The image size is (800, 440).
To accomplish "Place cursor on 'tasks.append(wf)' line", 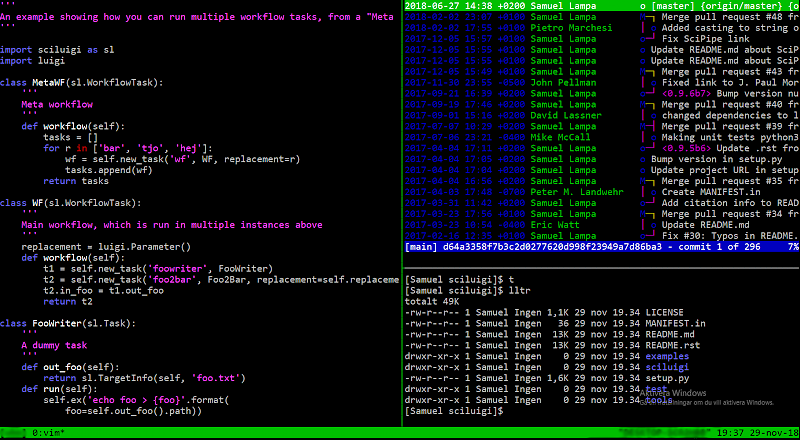I will [109, 170].
